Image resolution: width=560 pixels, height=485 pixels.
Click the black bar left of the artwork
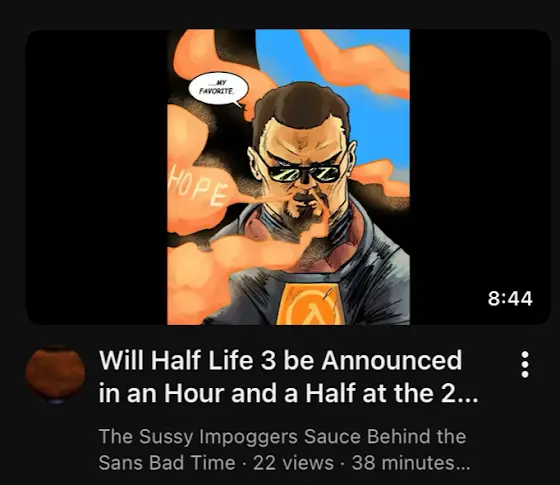tap(96, 177)
